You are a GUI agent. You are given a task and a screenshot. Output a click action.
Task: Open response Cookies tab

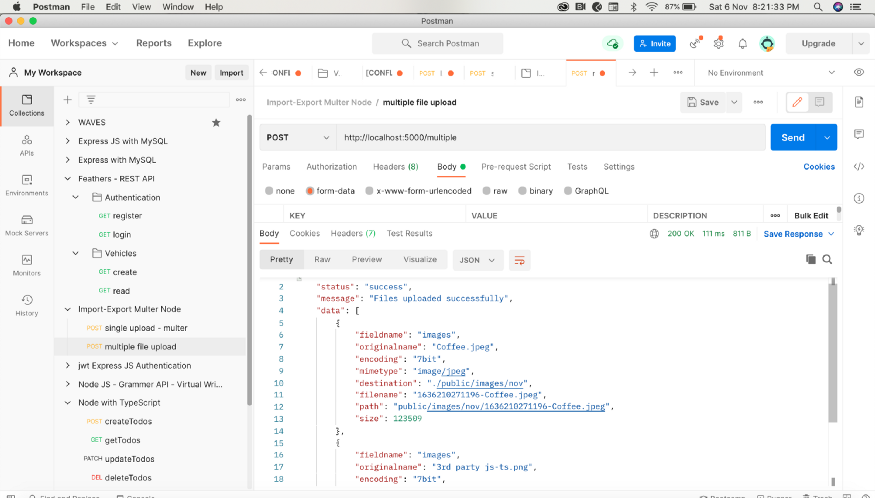305,233
